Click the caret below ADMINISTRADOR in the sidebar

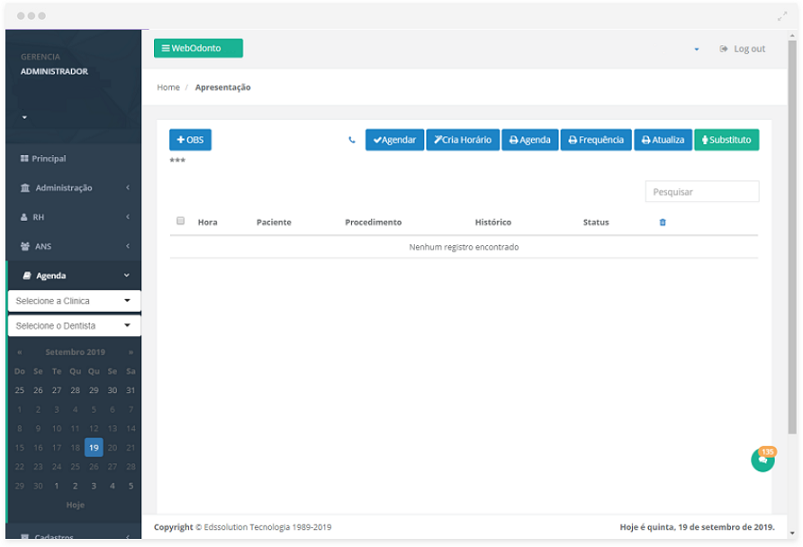[24, 117]
